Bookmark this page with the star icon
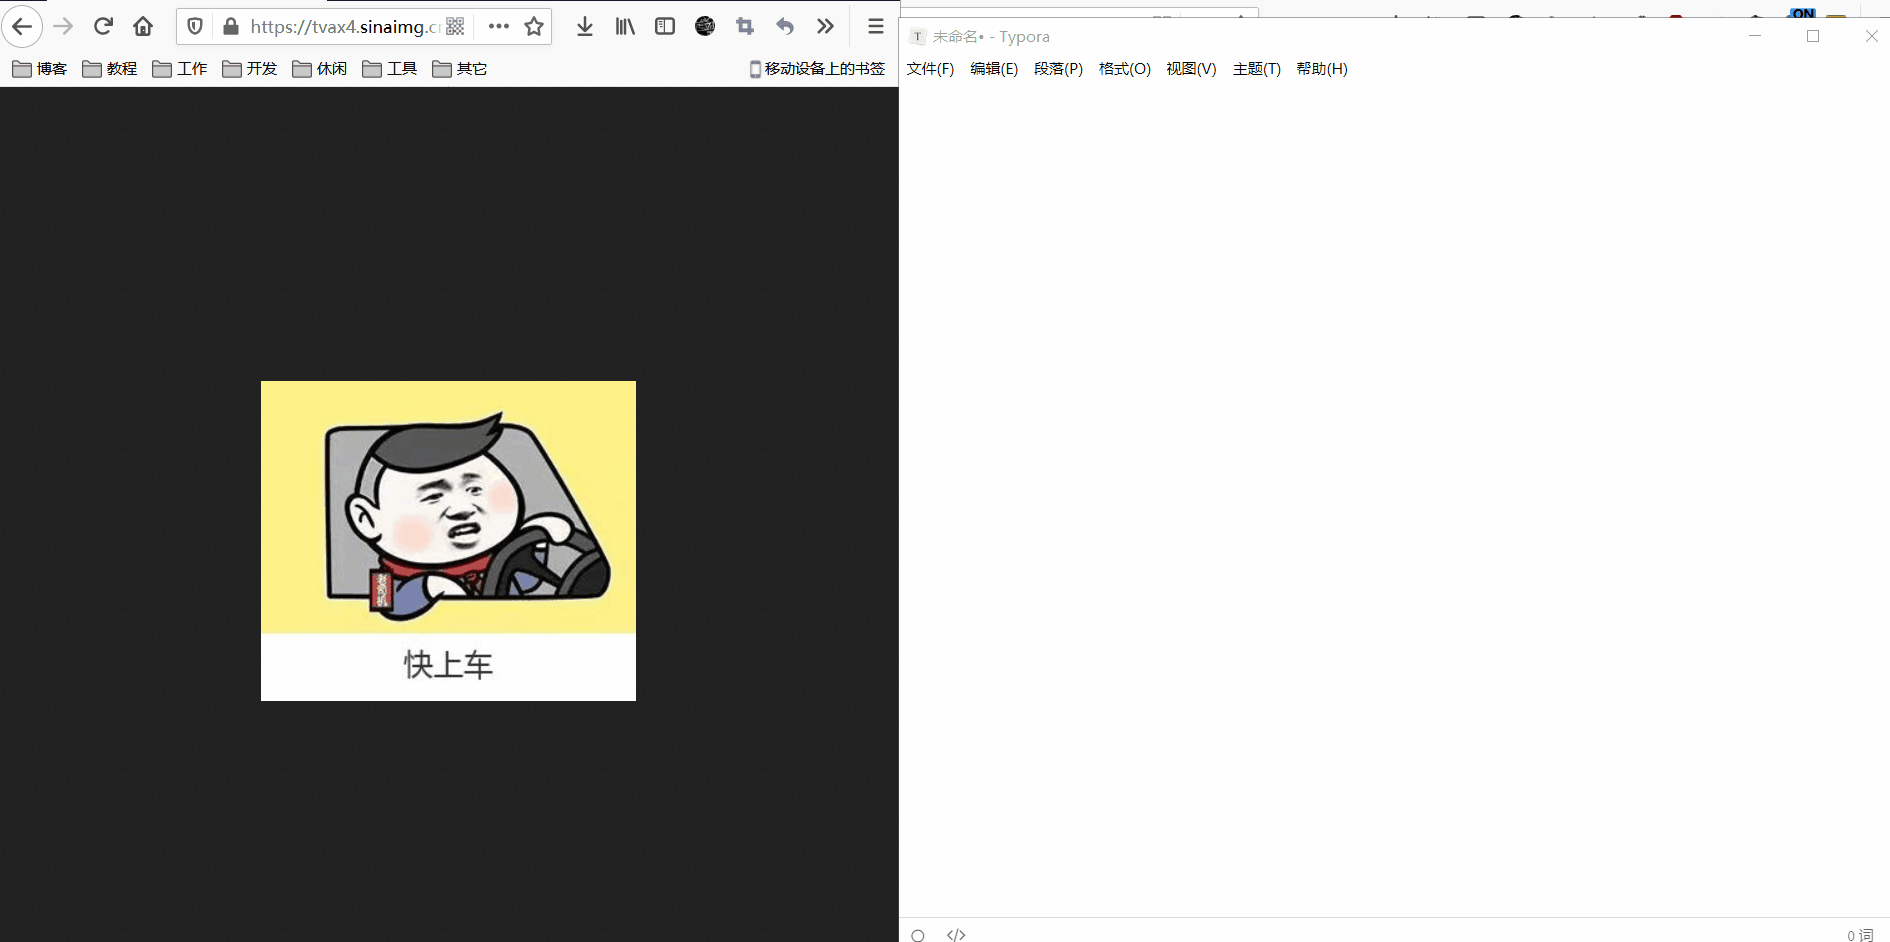 click(534, 27)
